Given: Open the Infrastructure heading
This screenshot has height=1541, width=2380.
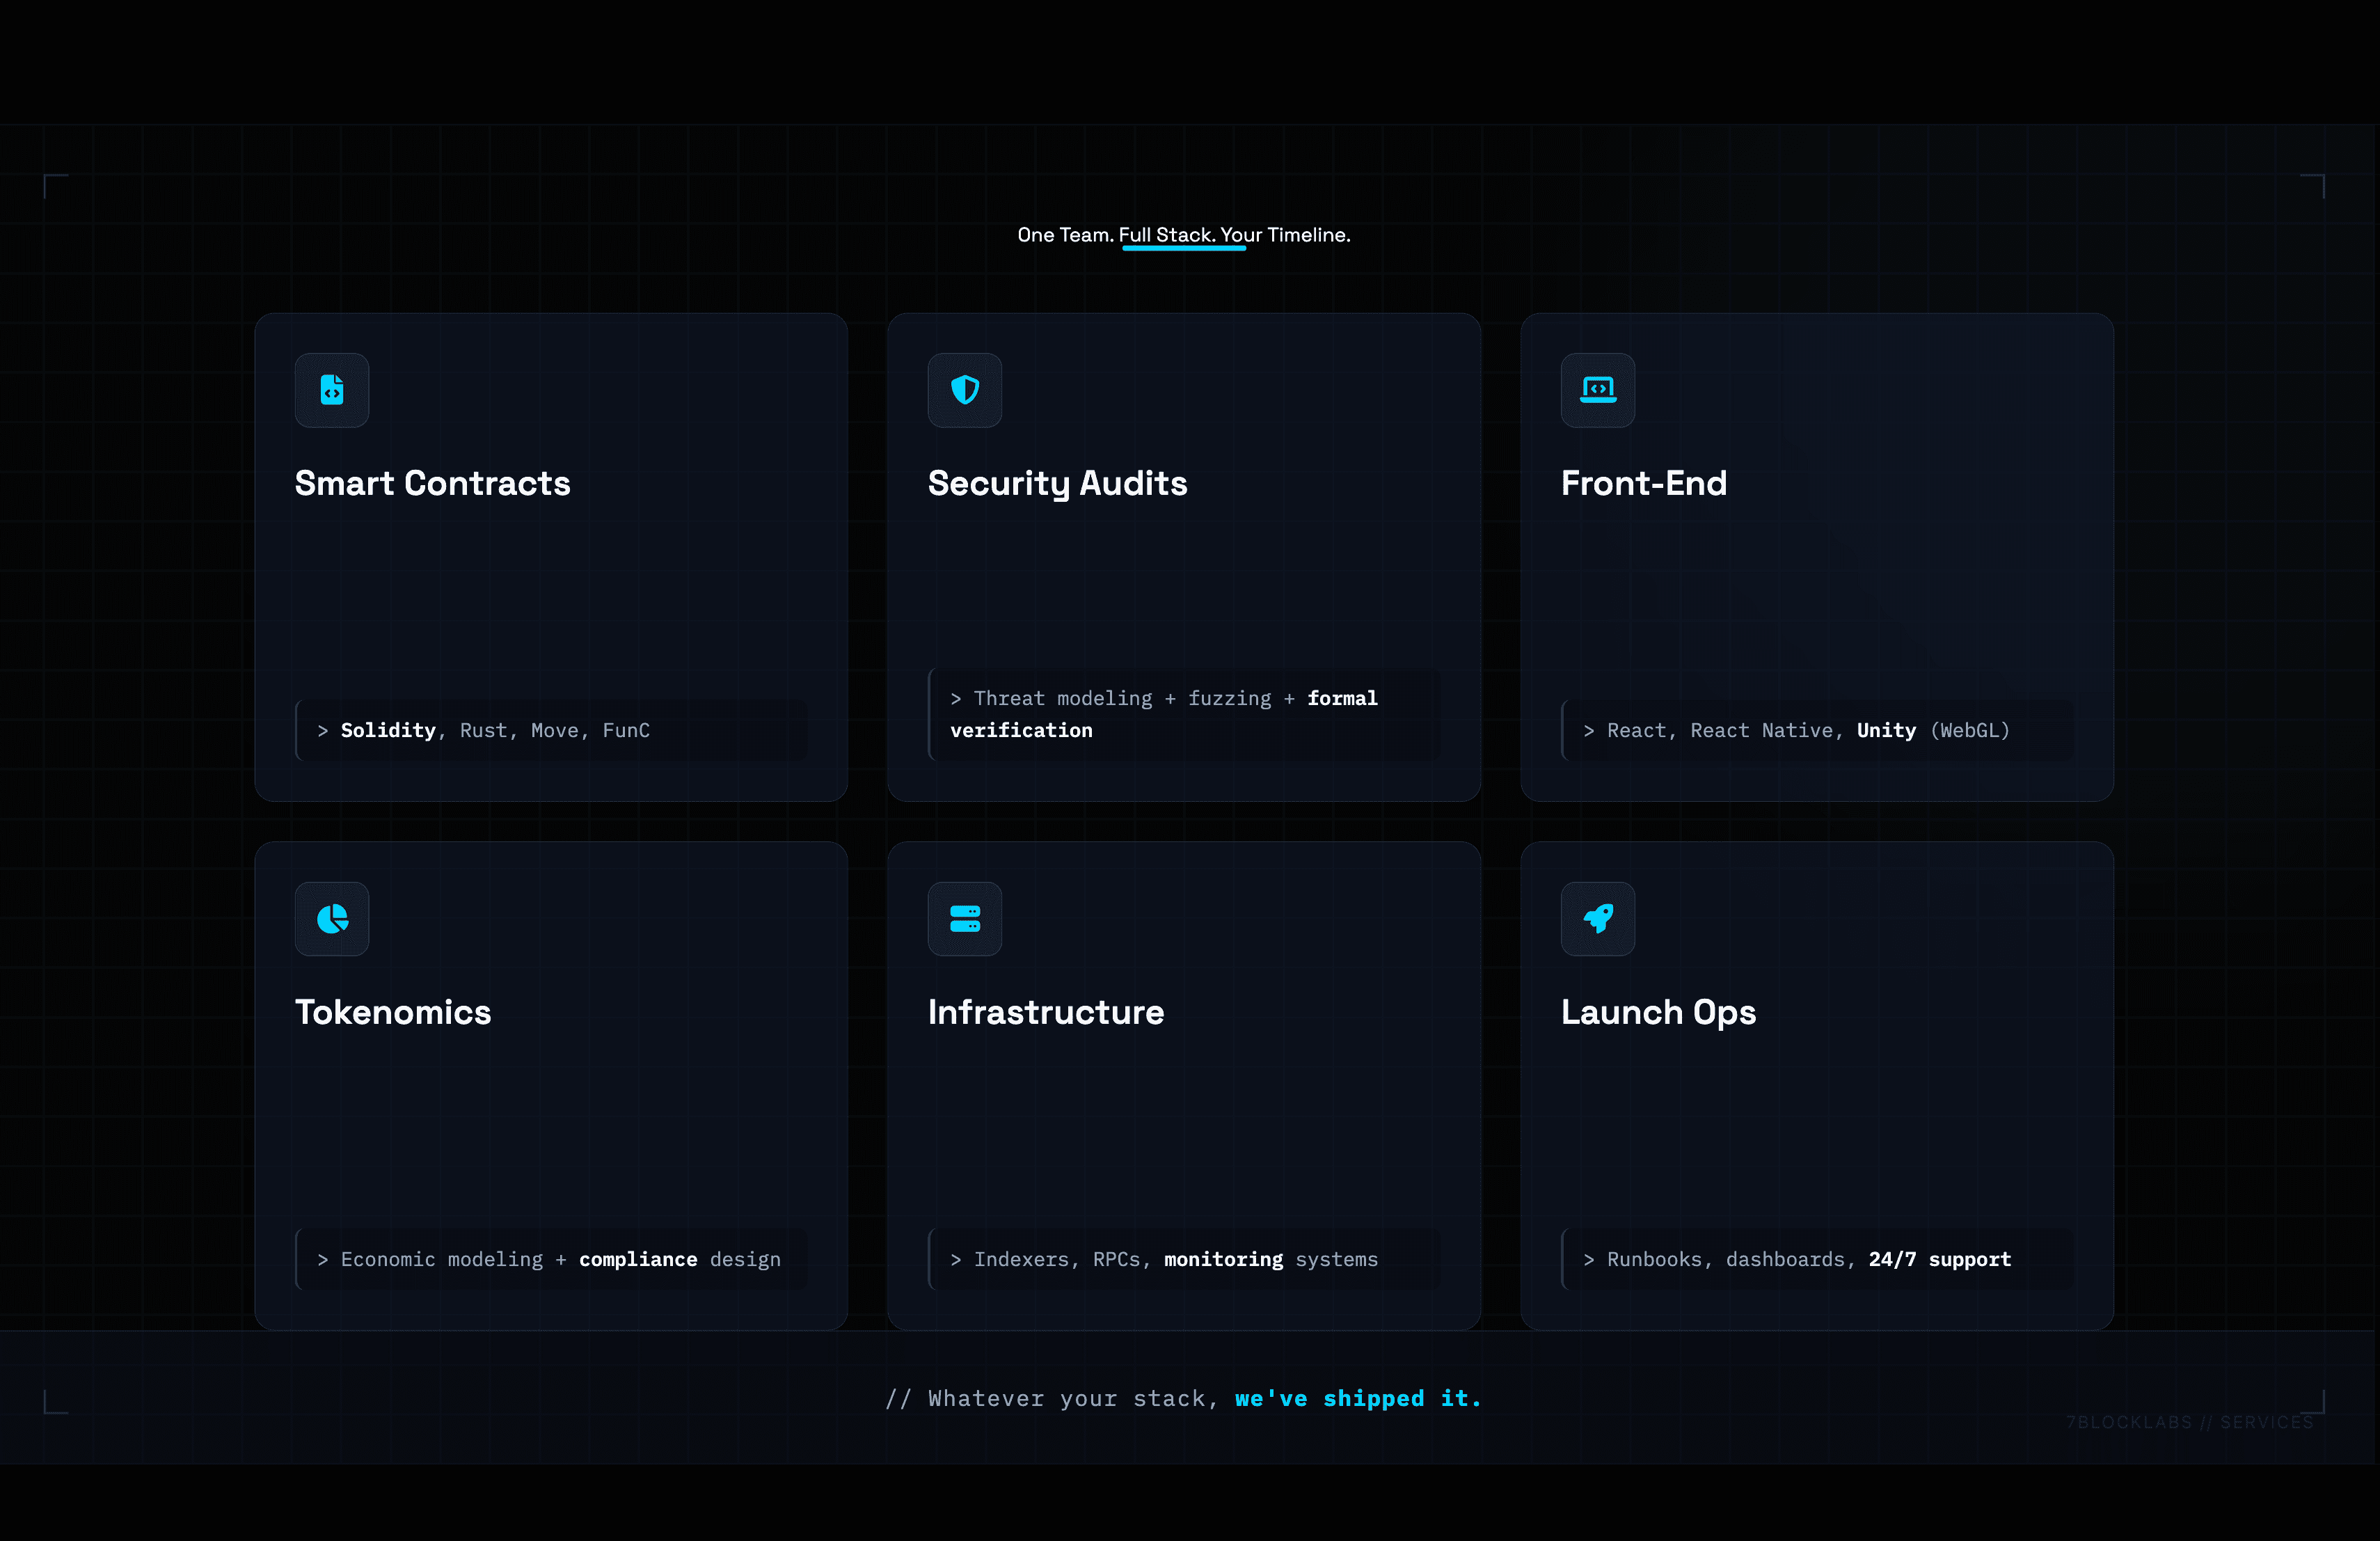Looking at the screenshot, I should click(1045, 1012).
